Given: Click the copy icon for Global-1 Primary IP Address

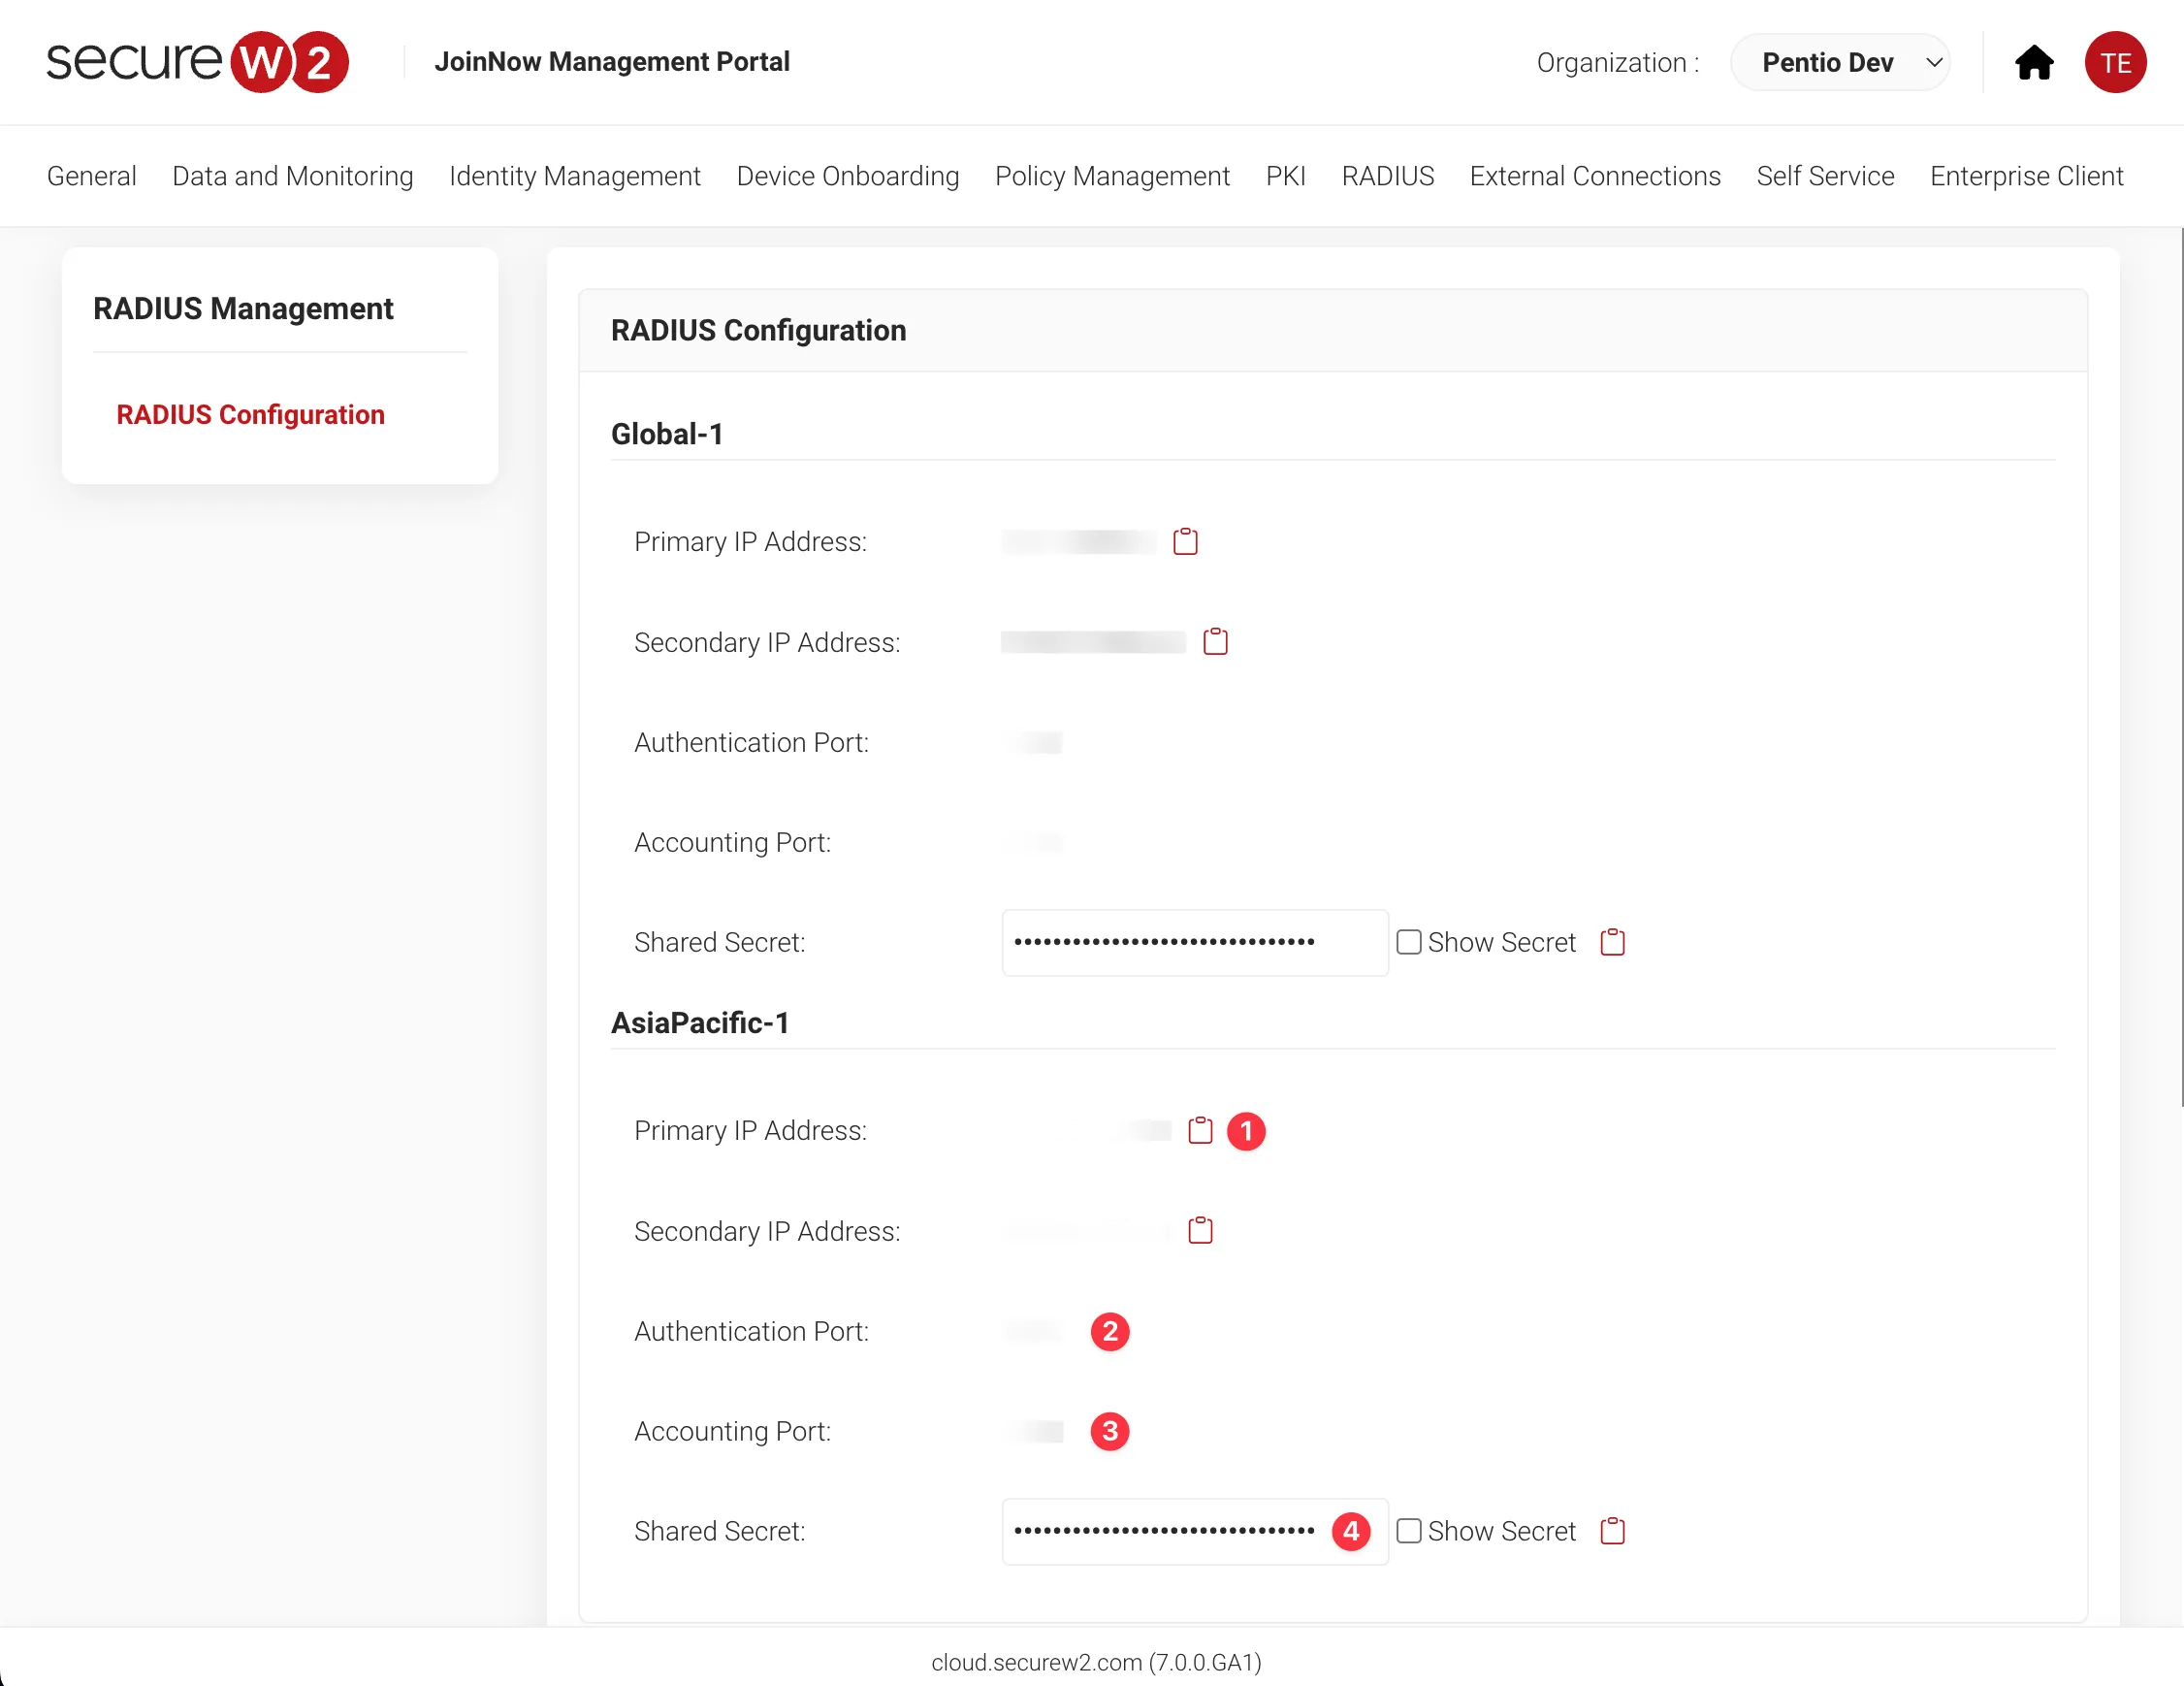Looking at the screenshot, I should pos(1184,542).
